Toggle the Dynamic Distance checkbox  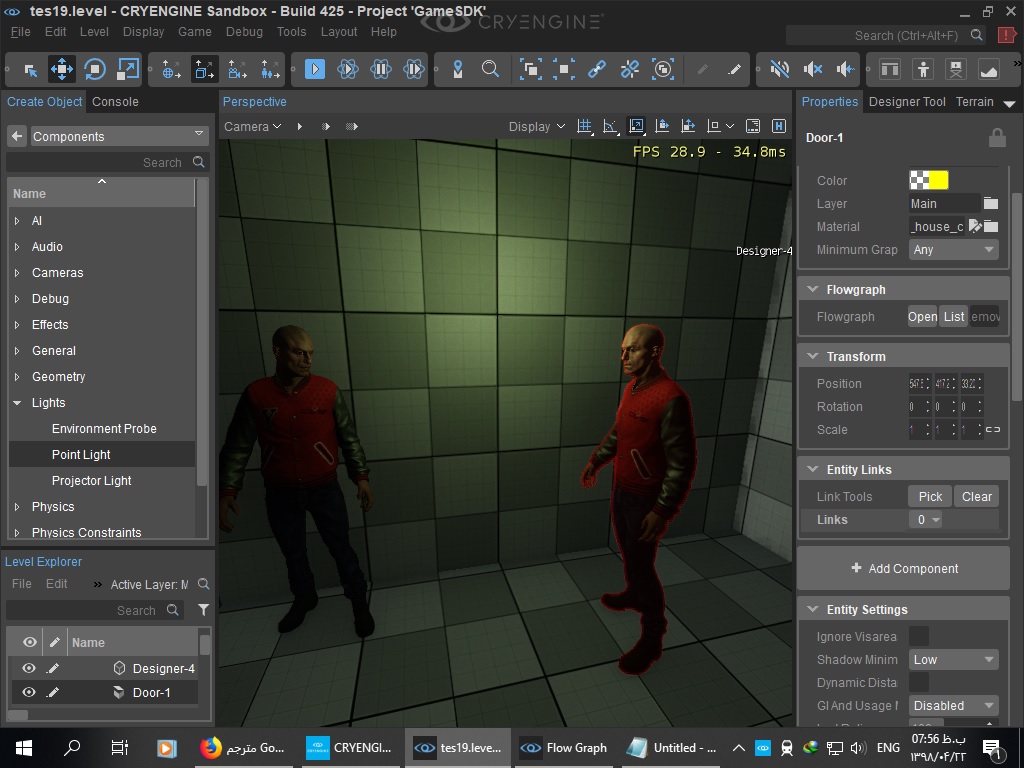(919, 682)
